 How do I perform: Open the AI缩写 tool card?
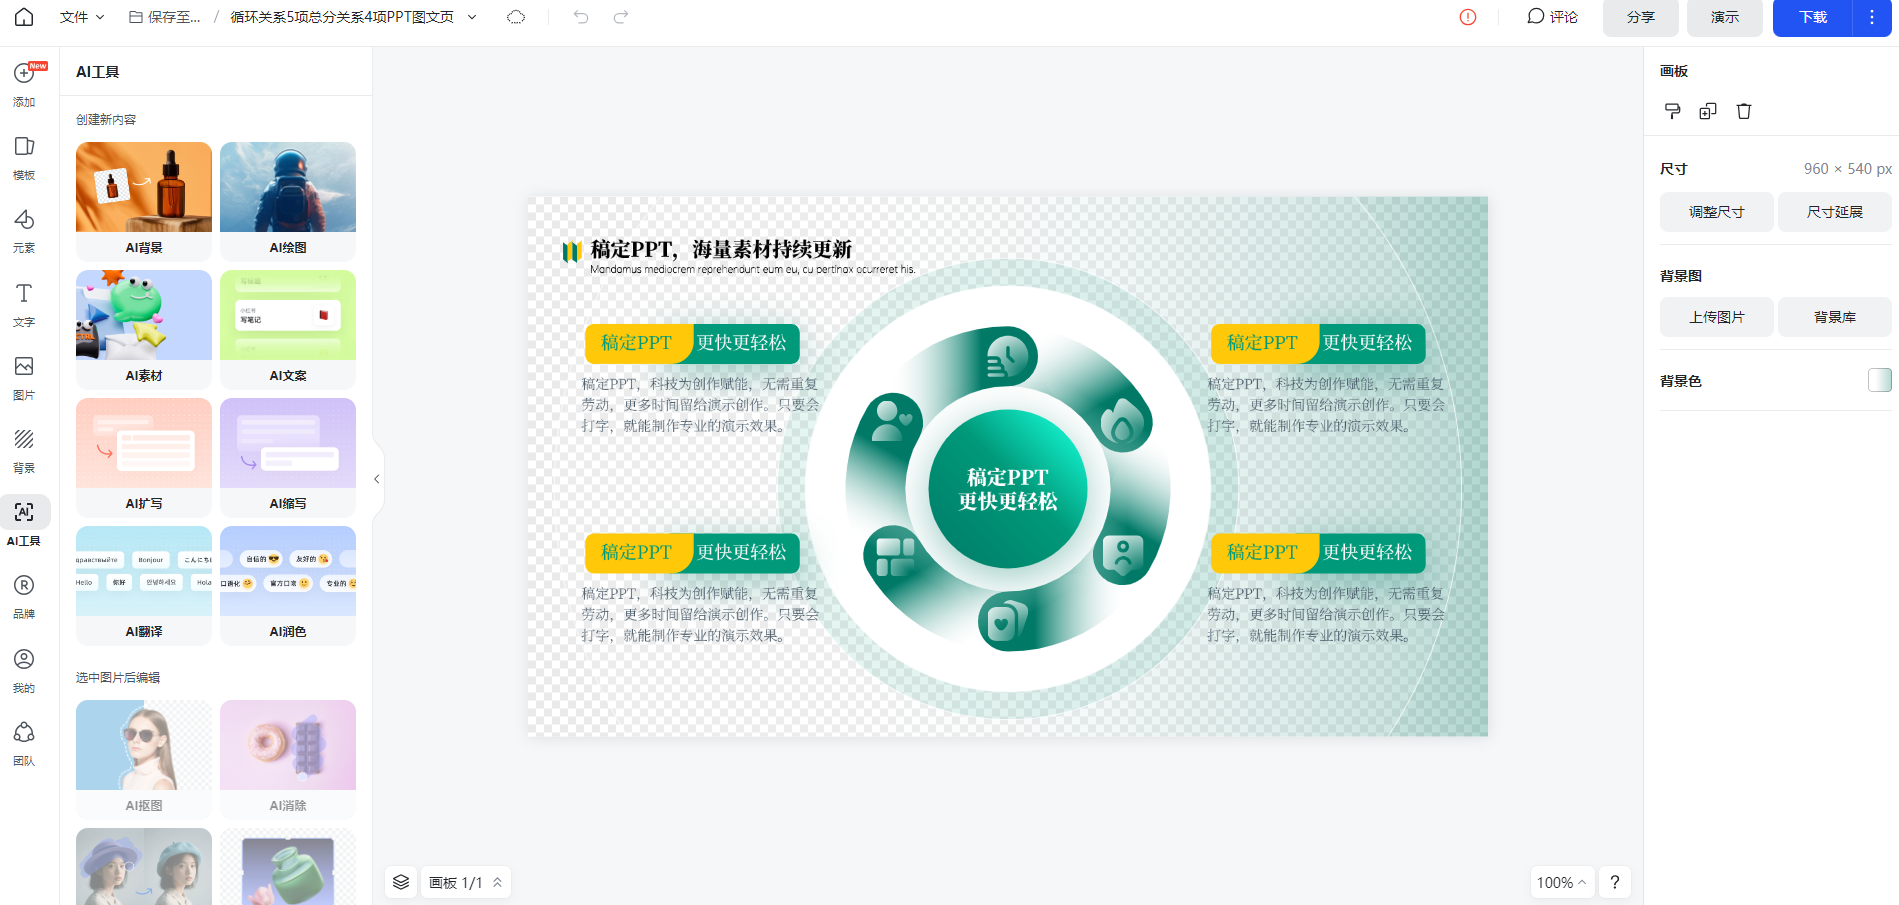tap(288, 457)
